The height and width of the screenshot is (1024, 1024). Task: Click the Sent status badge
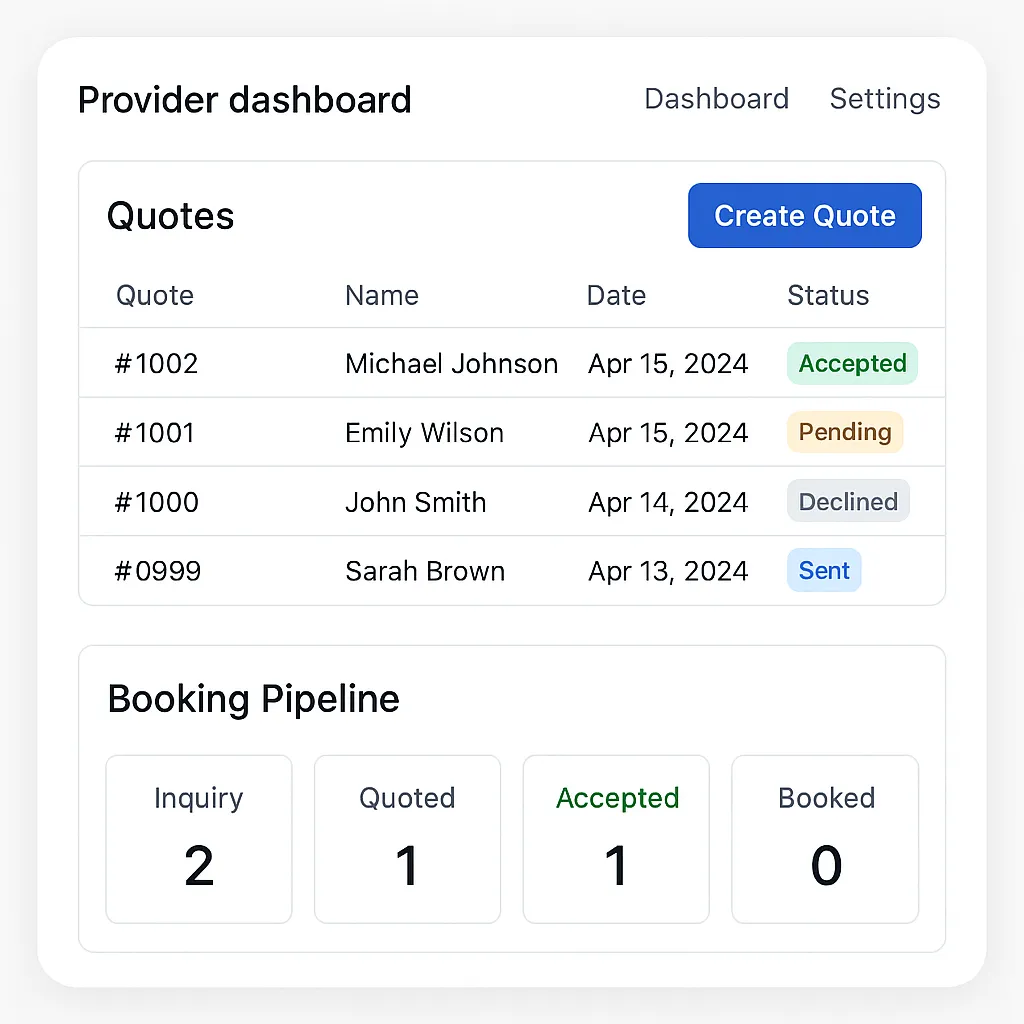(x=824, y=570)
